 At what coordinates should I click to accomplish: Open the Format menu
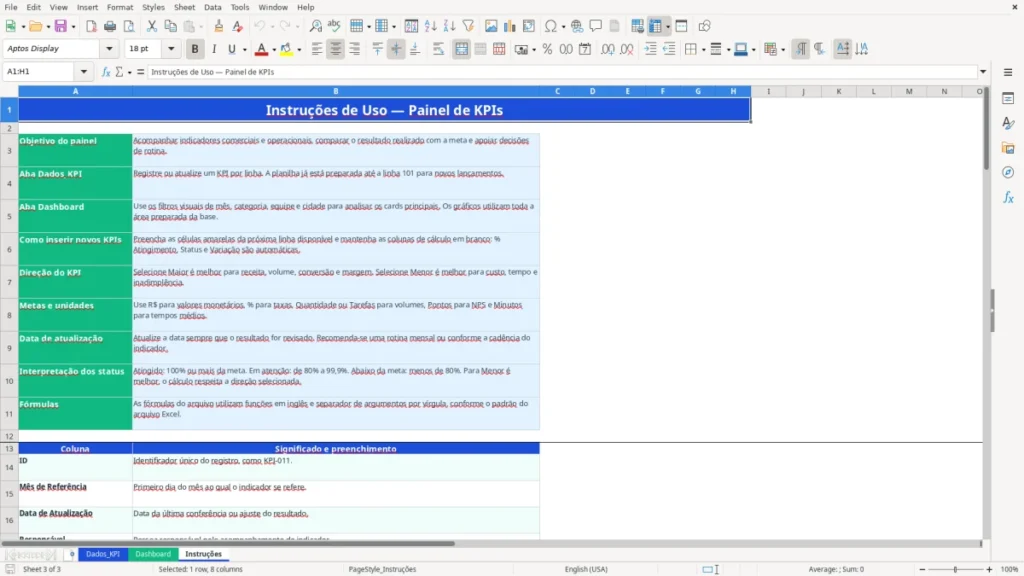(x=120, y=7)
